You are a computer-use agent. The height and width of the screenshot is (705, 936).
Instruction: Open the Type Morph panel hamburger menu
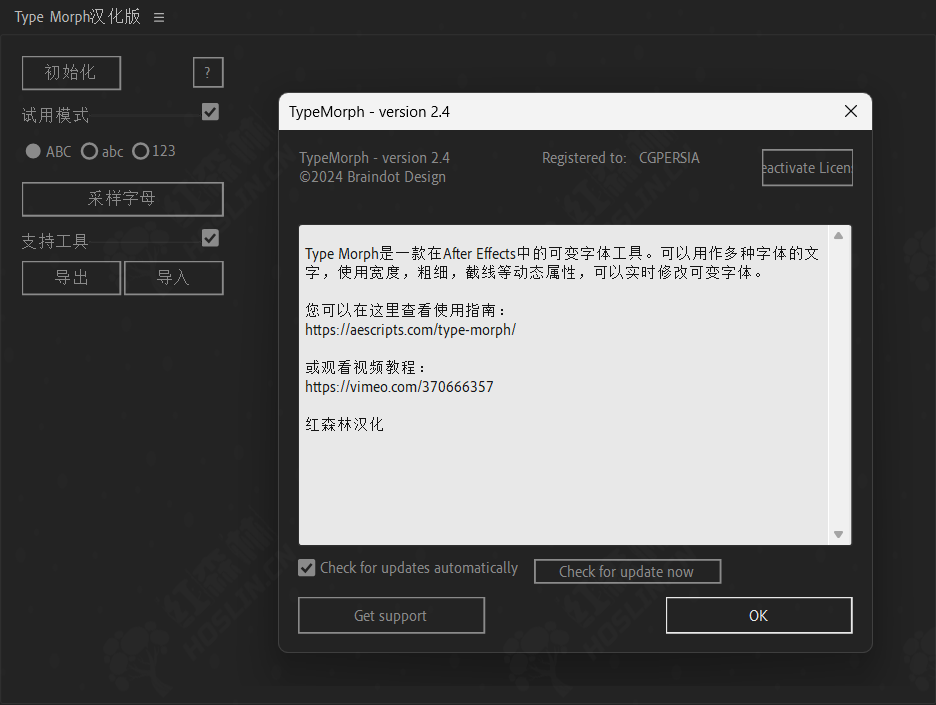tap(159, 17)
